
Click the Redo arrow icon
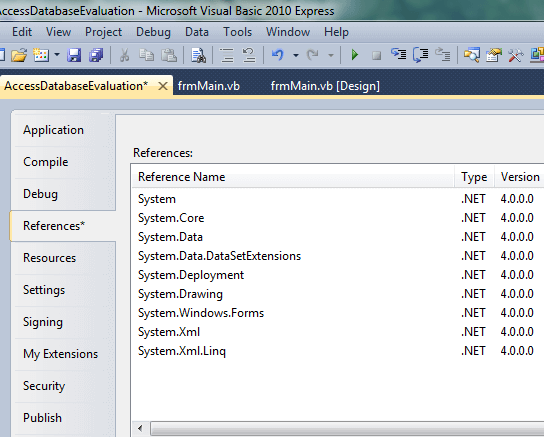313,55
